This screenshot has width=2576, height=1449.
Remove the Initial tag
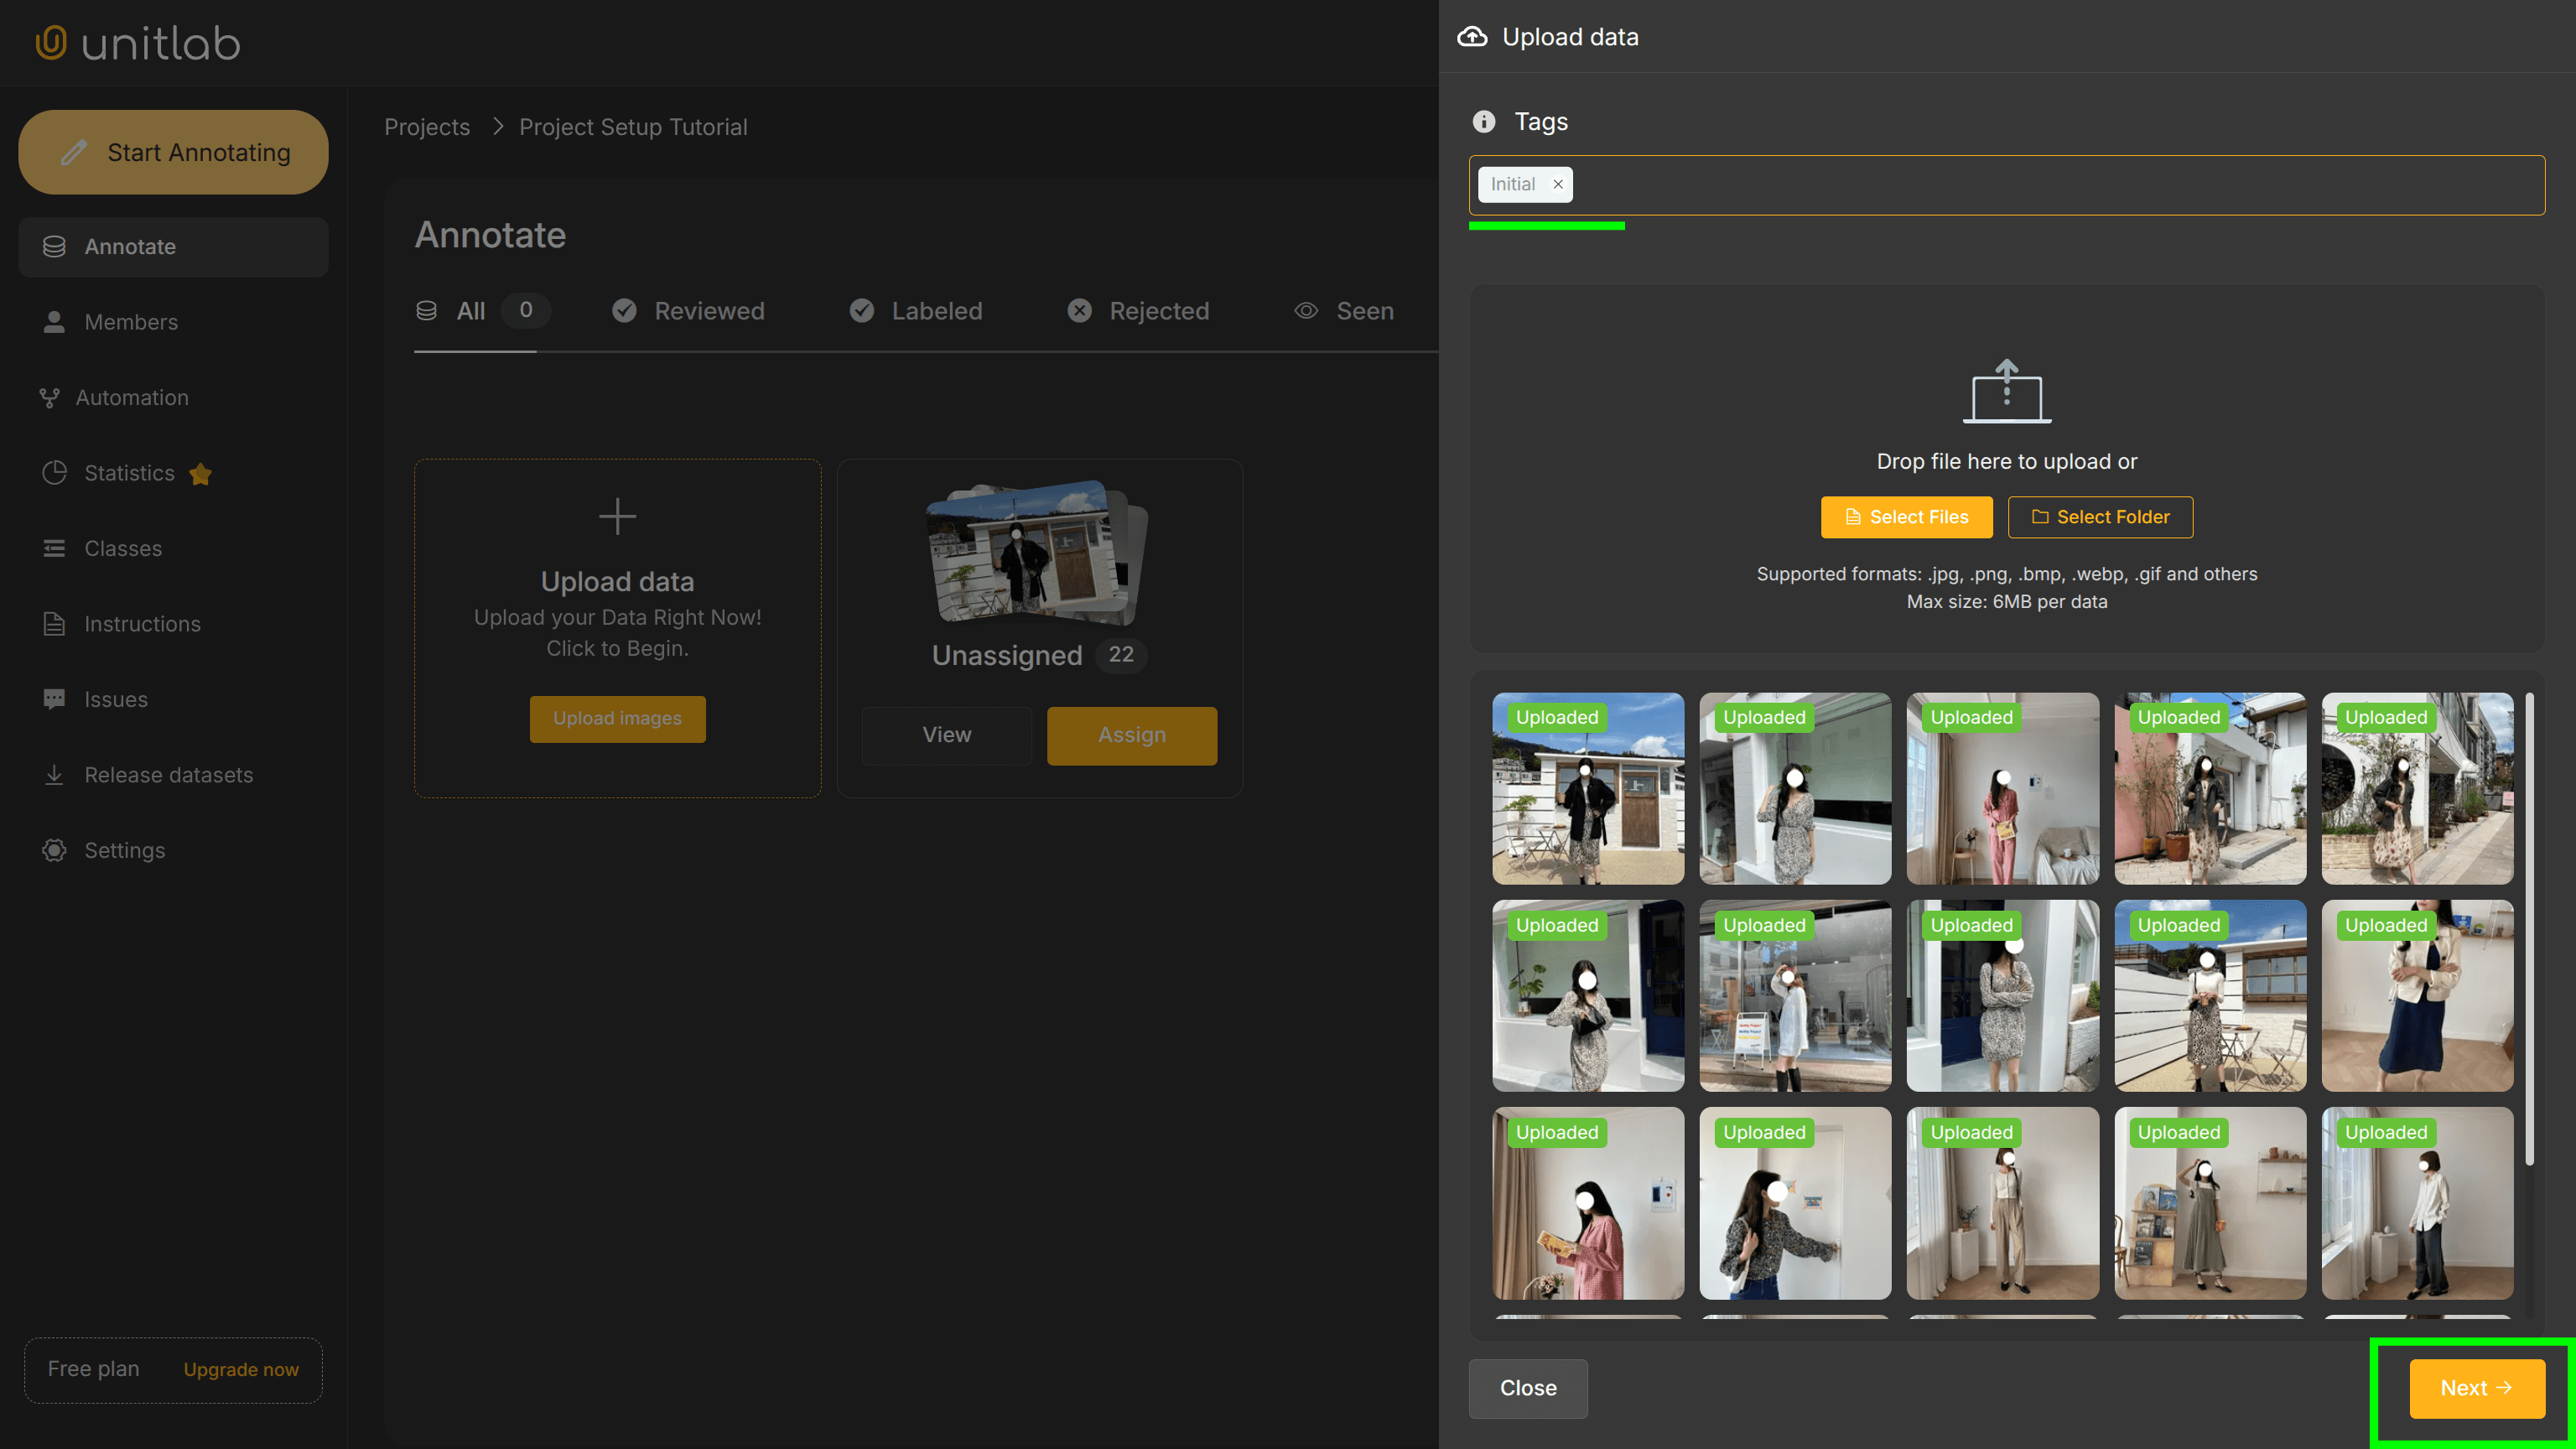(x=1558, y=184)
